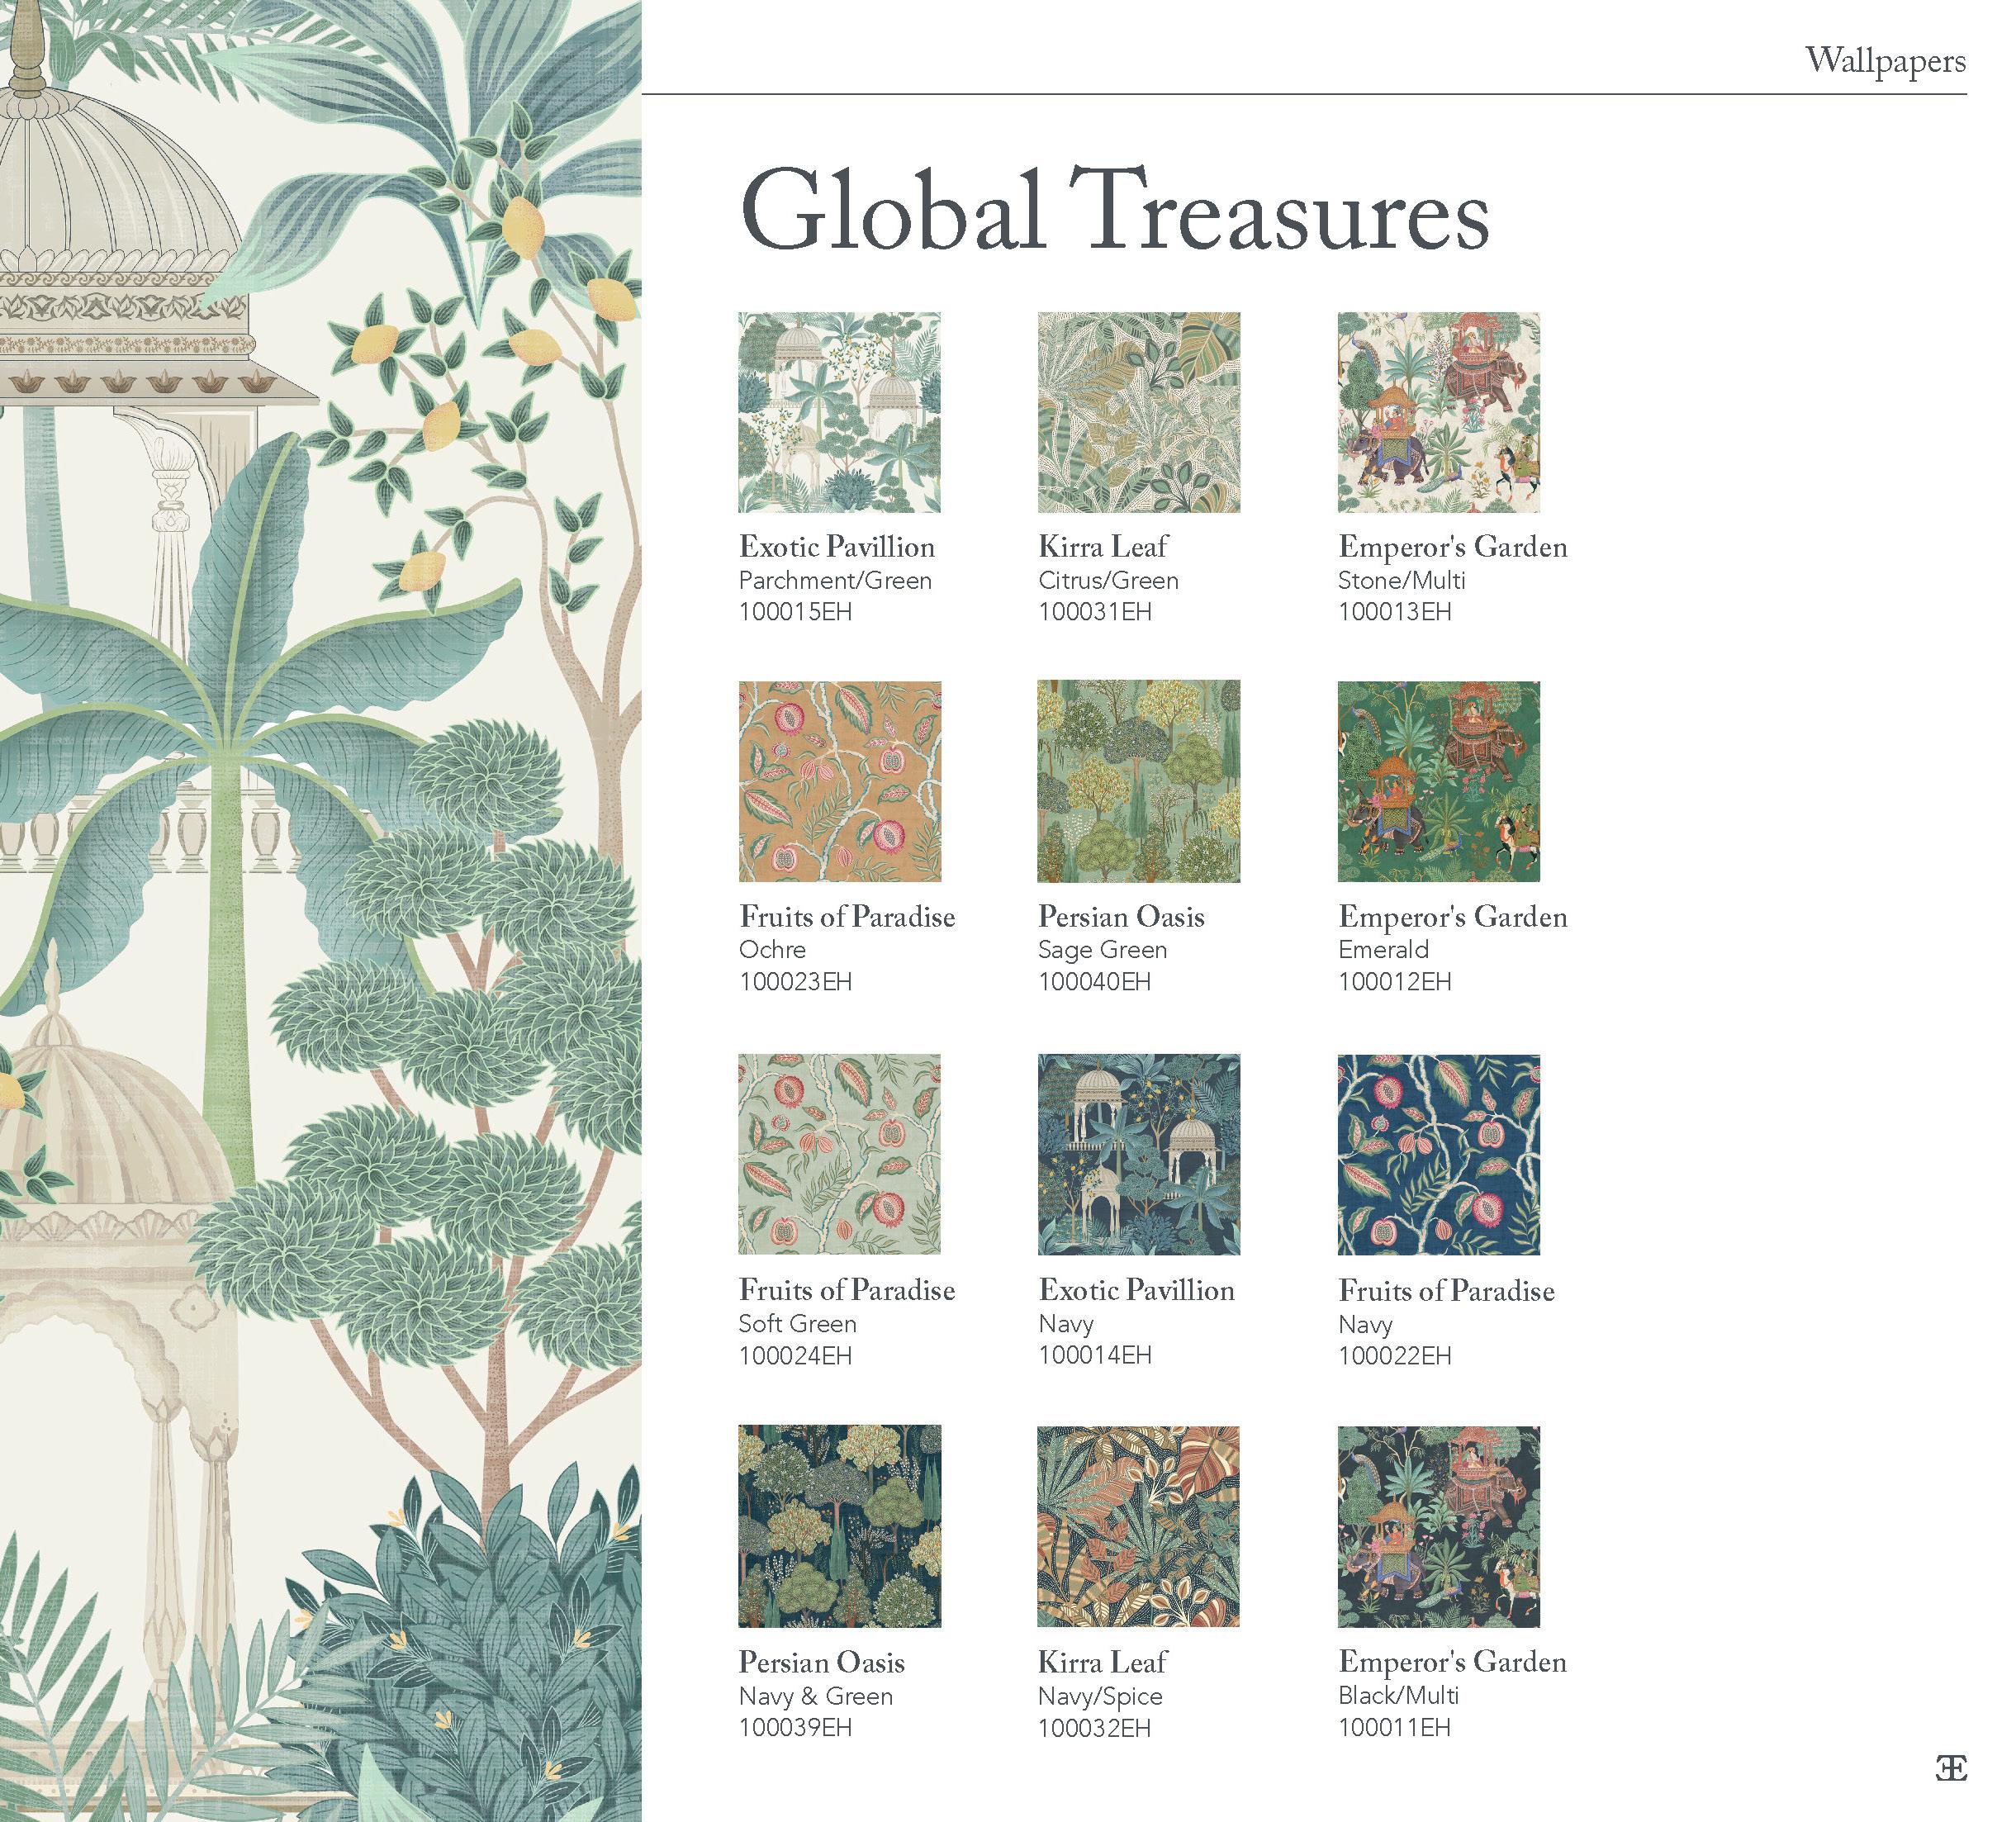Select the Exotic Pavillion Navy swatch
This screenshot has height=1822, width=2016.
(x=1138, y=1154)
